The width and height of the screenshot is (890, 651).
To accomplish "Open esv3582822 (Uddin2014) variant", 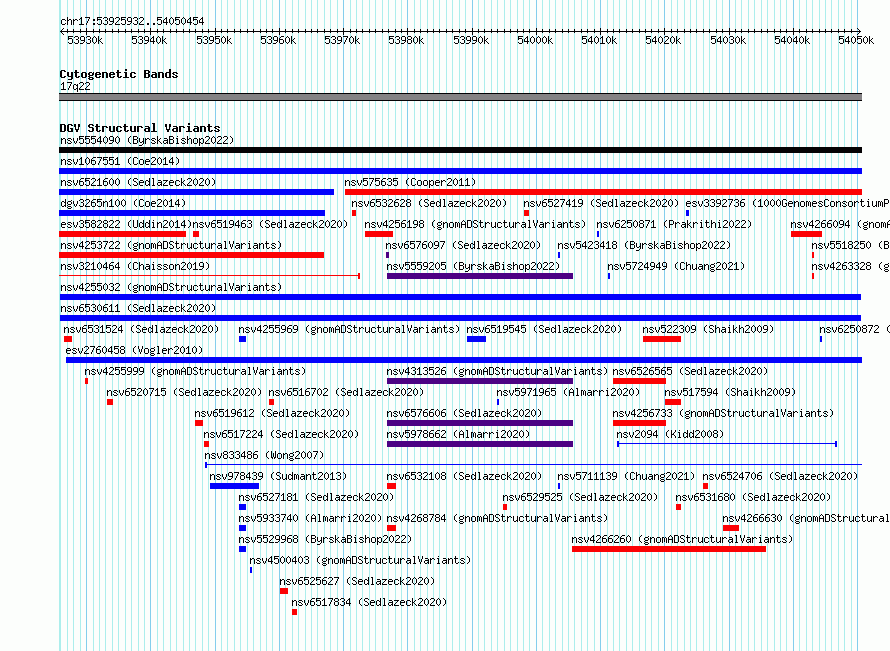I will 125,224.
